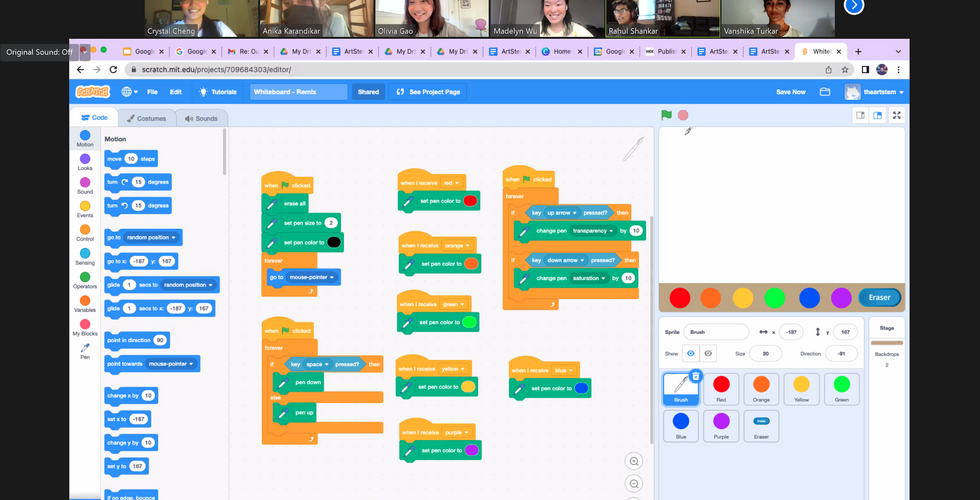Click the Scratch logo
This screenshot has height=500, width=980.
[x=92, y=92]
